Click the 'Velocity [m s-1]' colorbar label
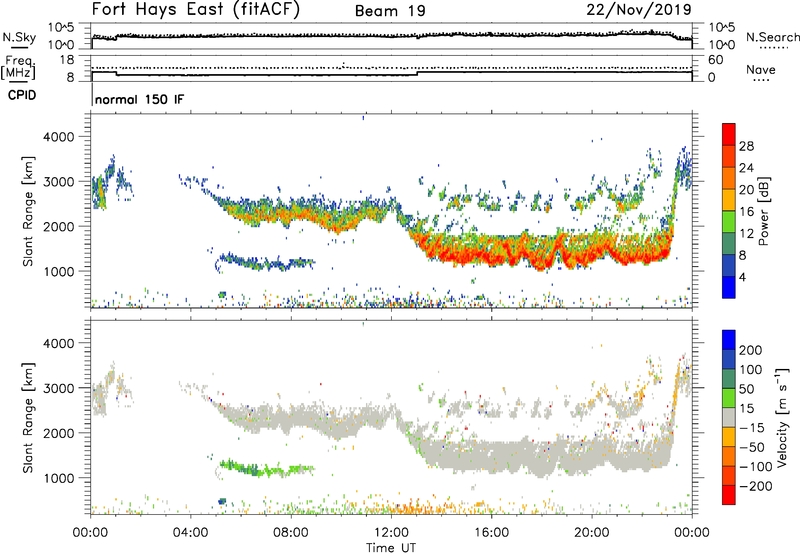Image resolution: width=800 pixels, height=554 pixels. 782,417
